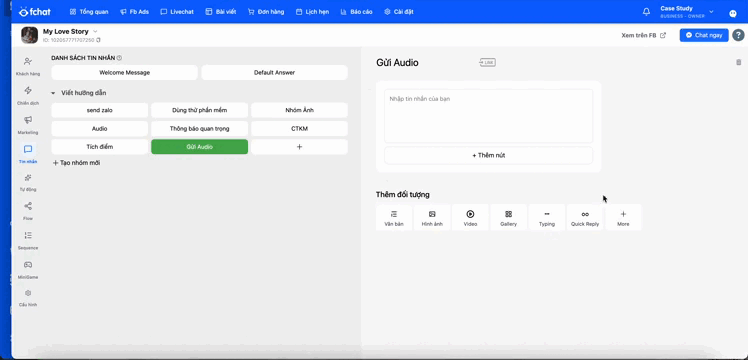Select the CTKM message block

coord(300,129)
